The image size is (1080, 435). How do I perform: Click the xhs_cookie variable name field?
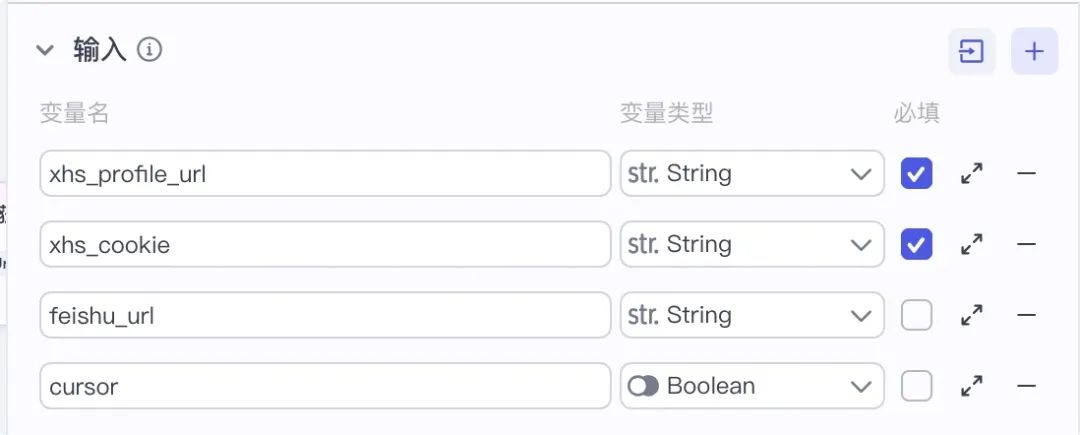click(325, 244)
